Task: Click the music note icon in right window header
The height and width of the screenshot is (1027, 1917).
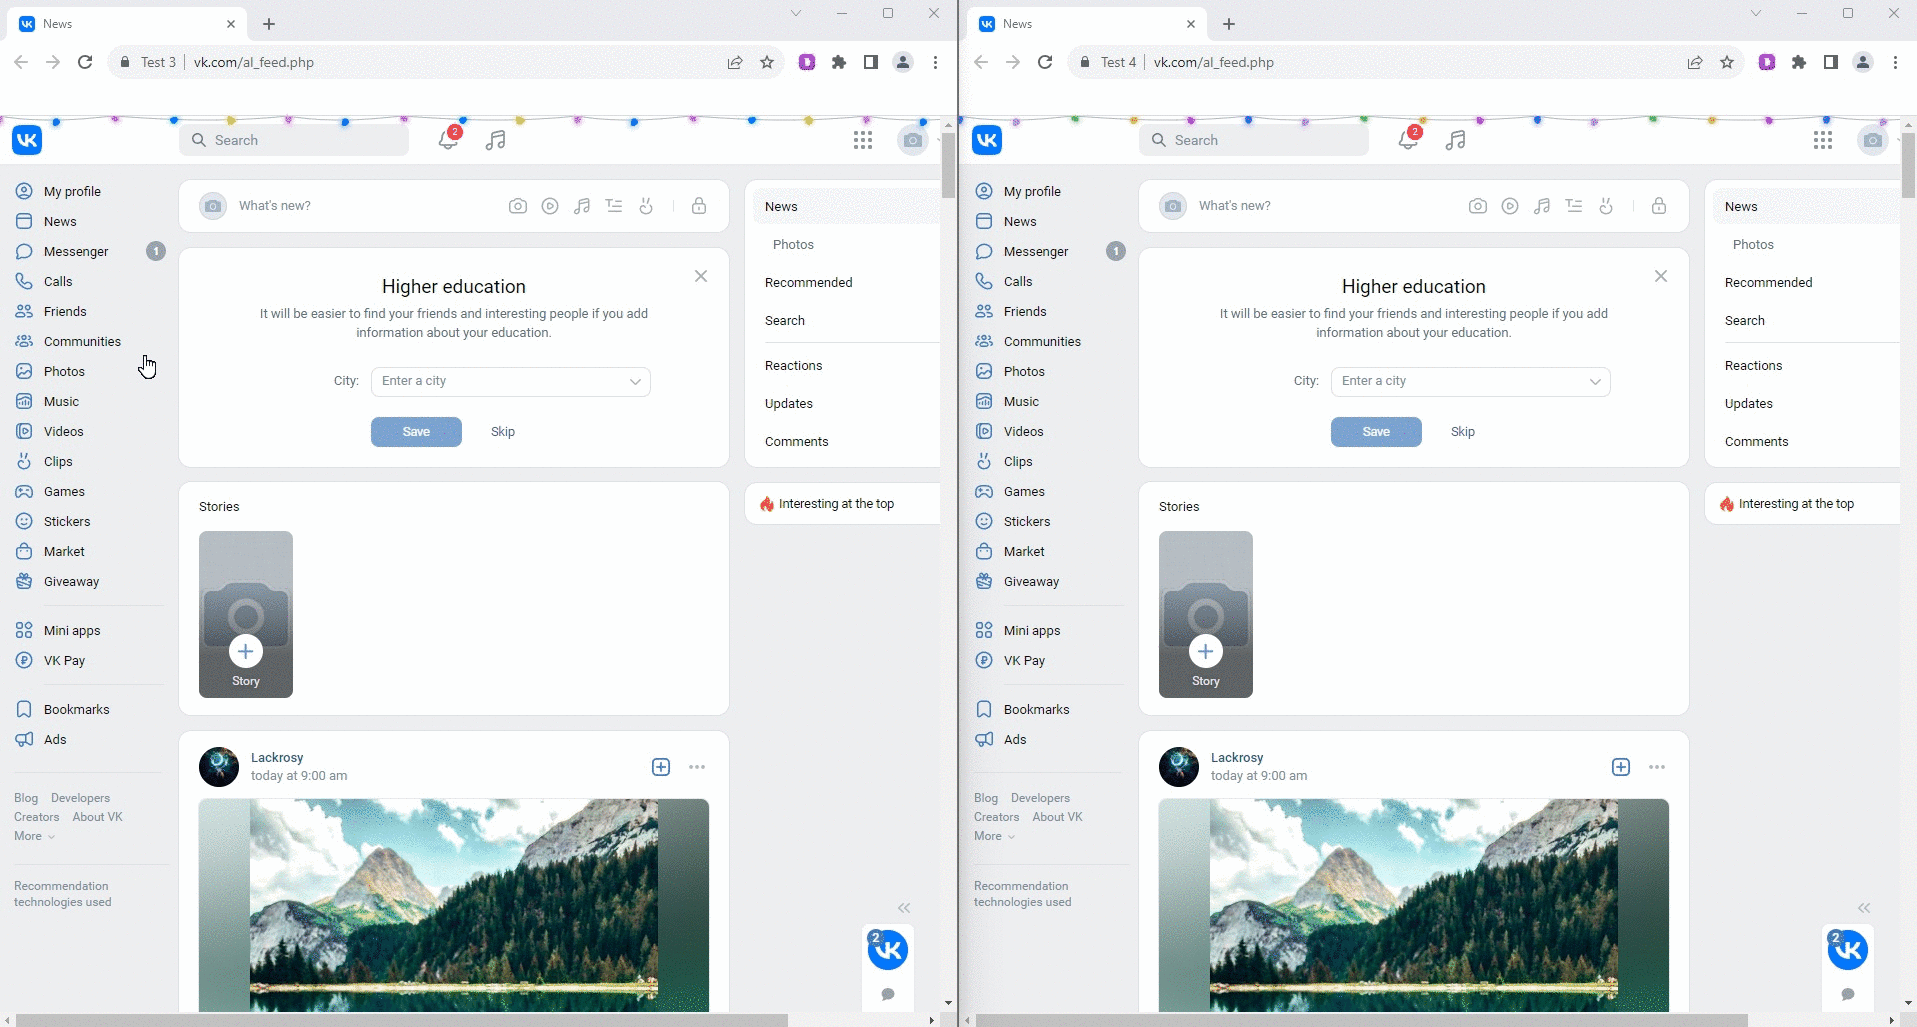Action: (1455, 140)
